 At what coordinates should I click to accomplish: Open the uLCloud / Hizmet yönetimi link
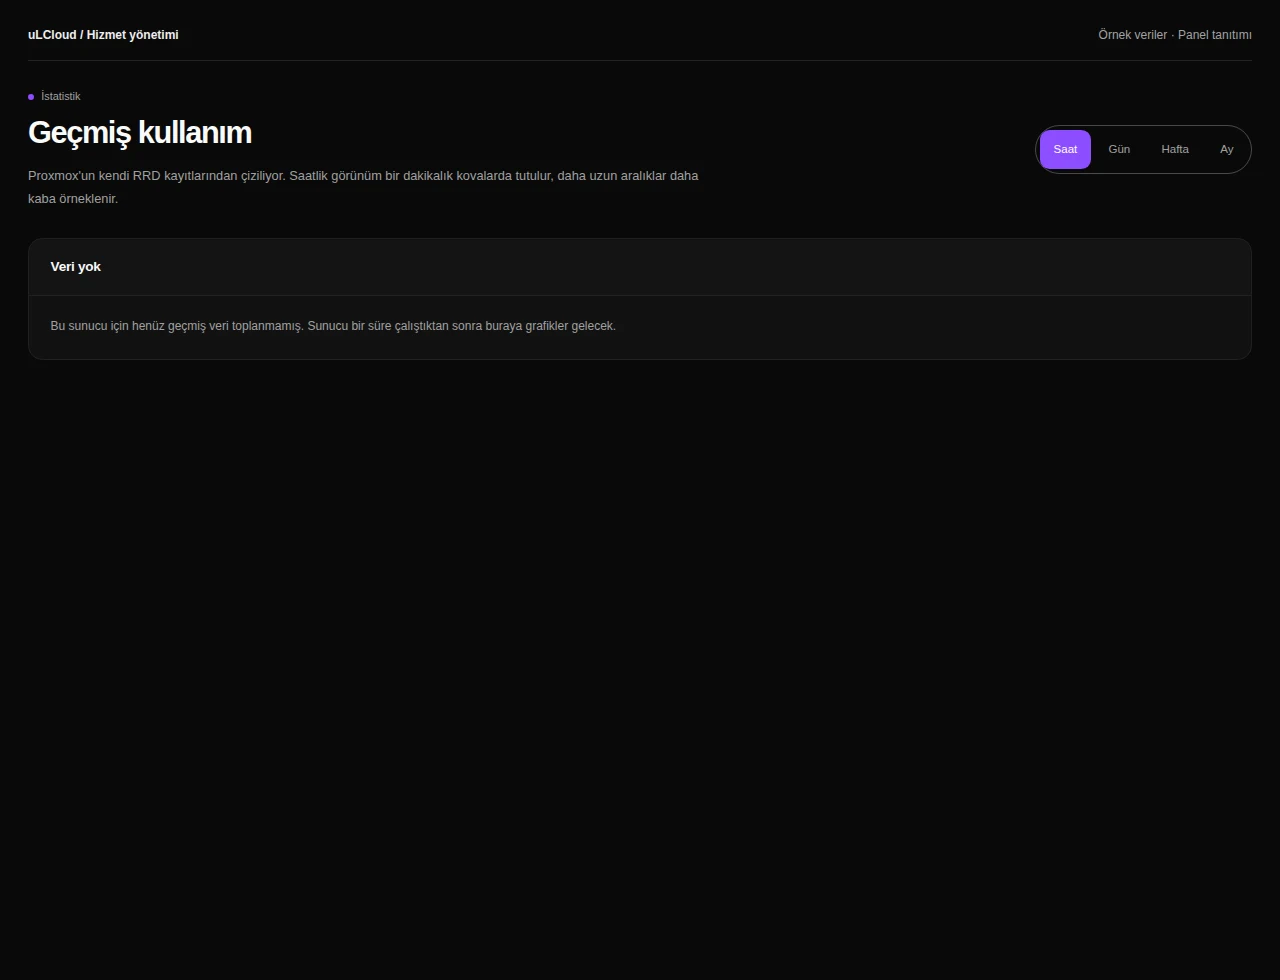pos(103,35)
